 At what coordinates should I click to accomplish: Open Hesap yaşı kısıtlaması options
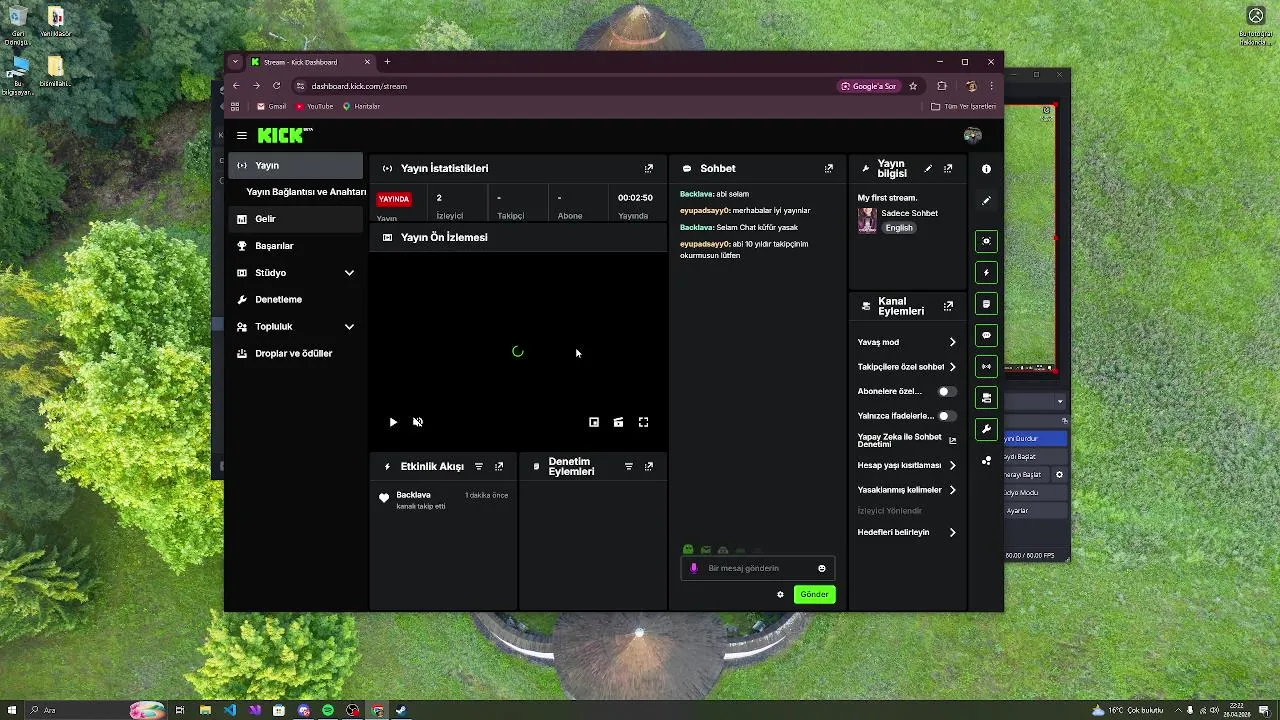click(x=906, y=465)
